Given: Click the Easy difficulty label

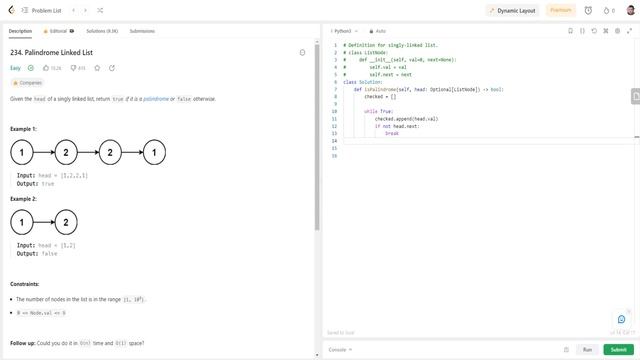Looking at the screenshot, I should coord(15,68).
